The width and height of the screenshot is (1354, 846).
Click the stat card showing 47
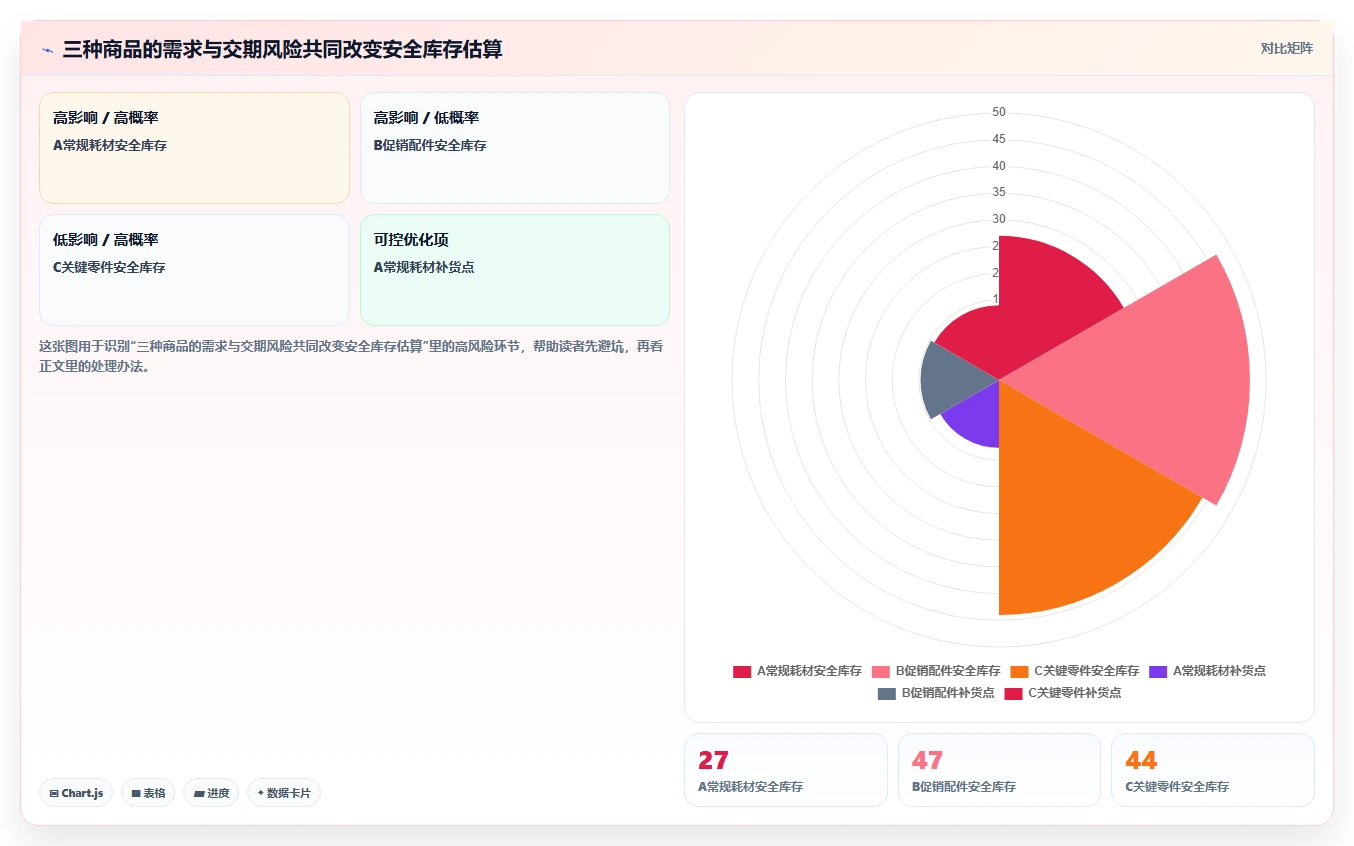(999, 770)
